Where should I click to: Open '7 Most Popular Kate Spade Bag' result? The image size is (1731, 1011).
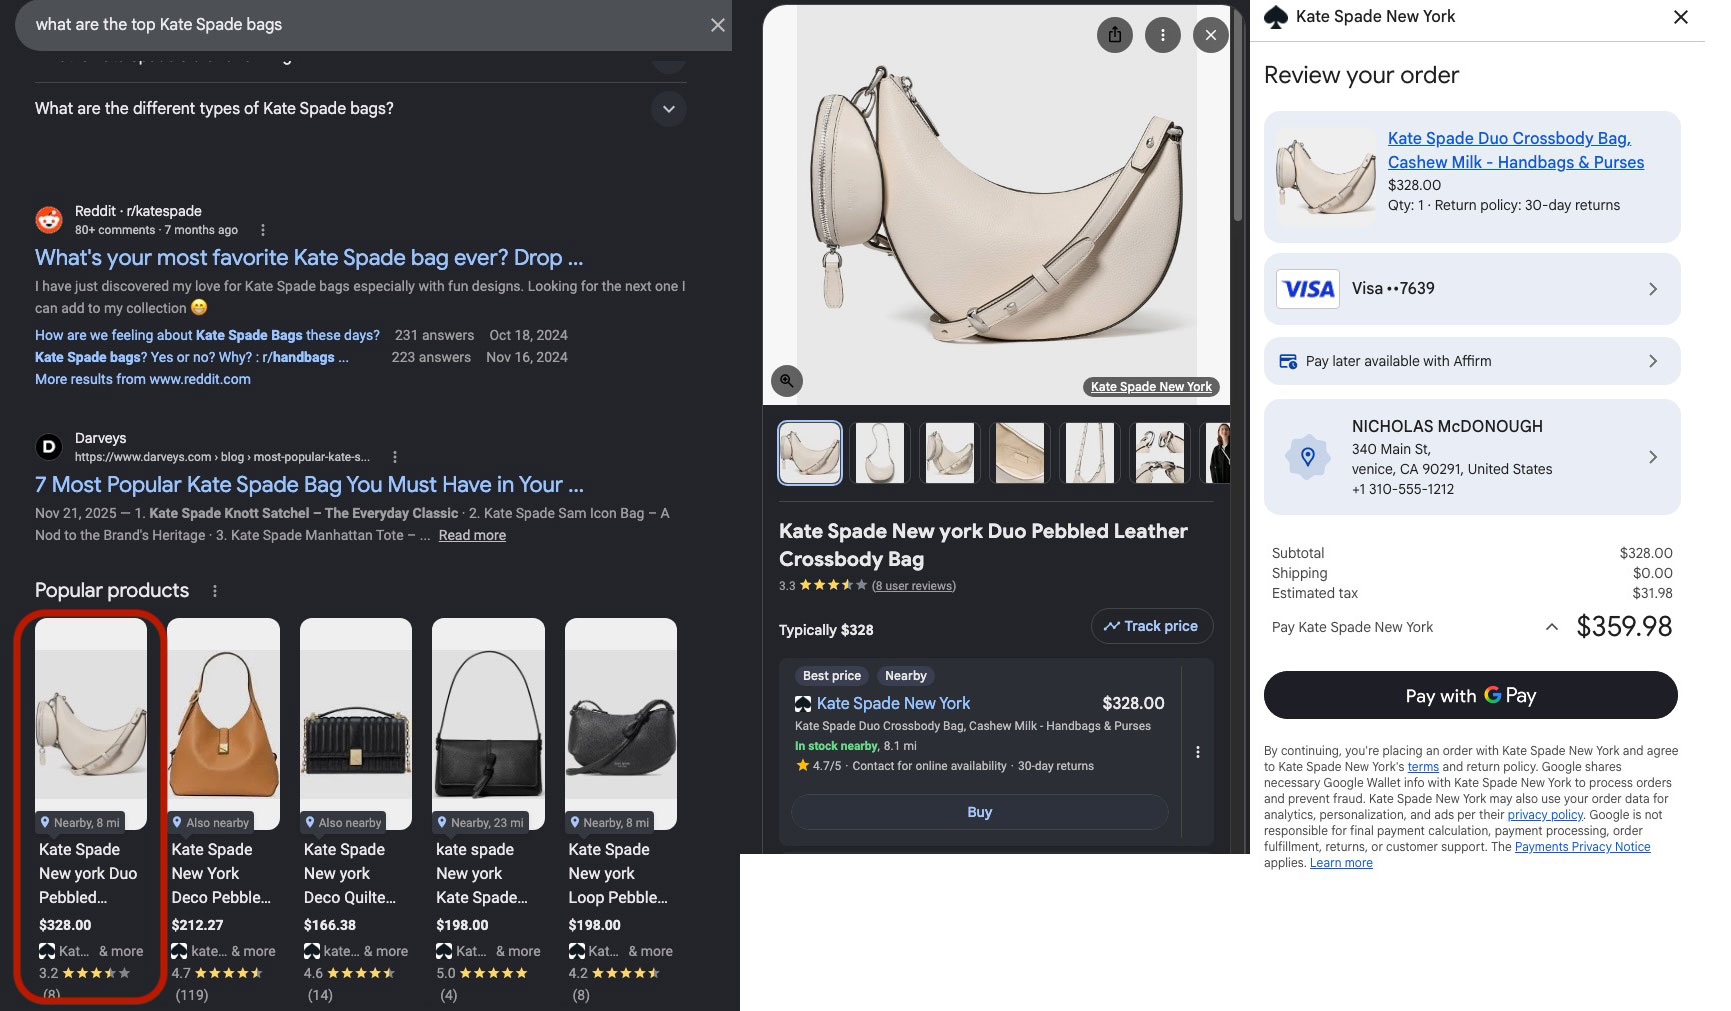[309, 485]
